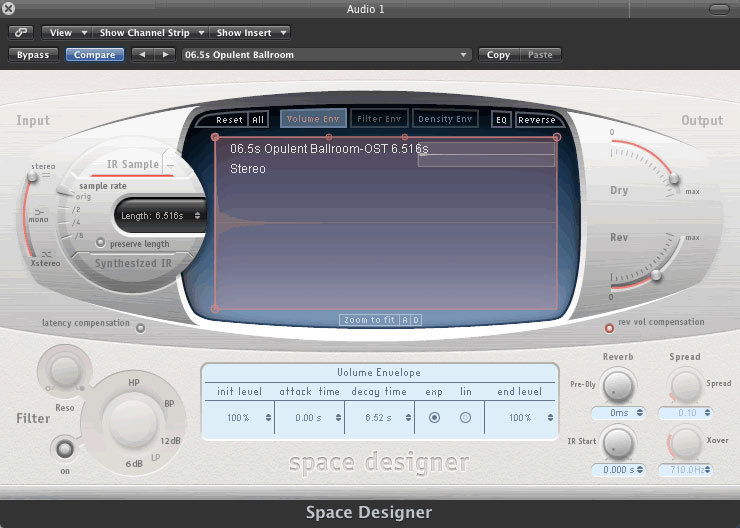Select the HP filter mode label
This screenshot has width=740, height=528.
coord(134,383)
